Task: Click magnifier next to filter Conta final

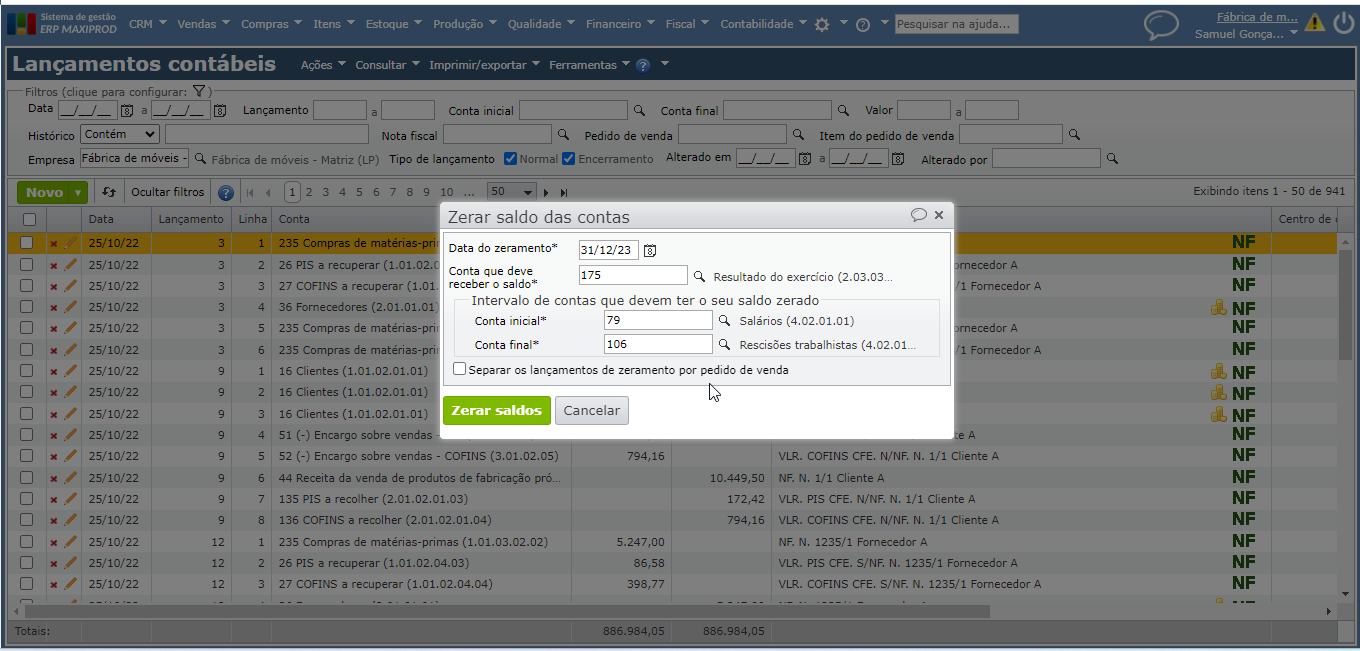Action: coord(844,111)
